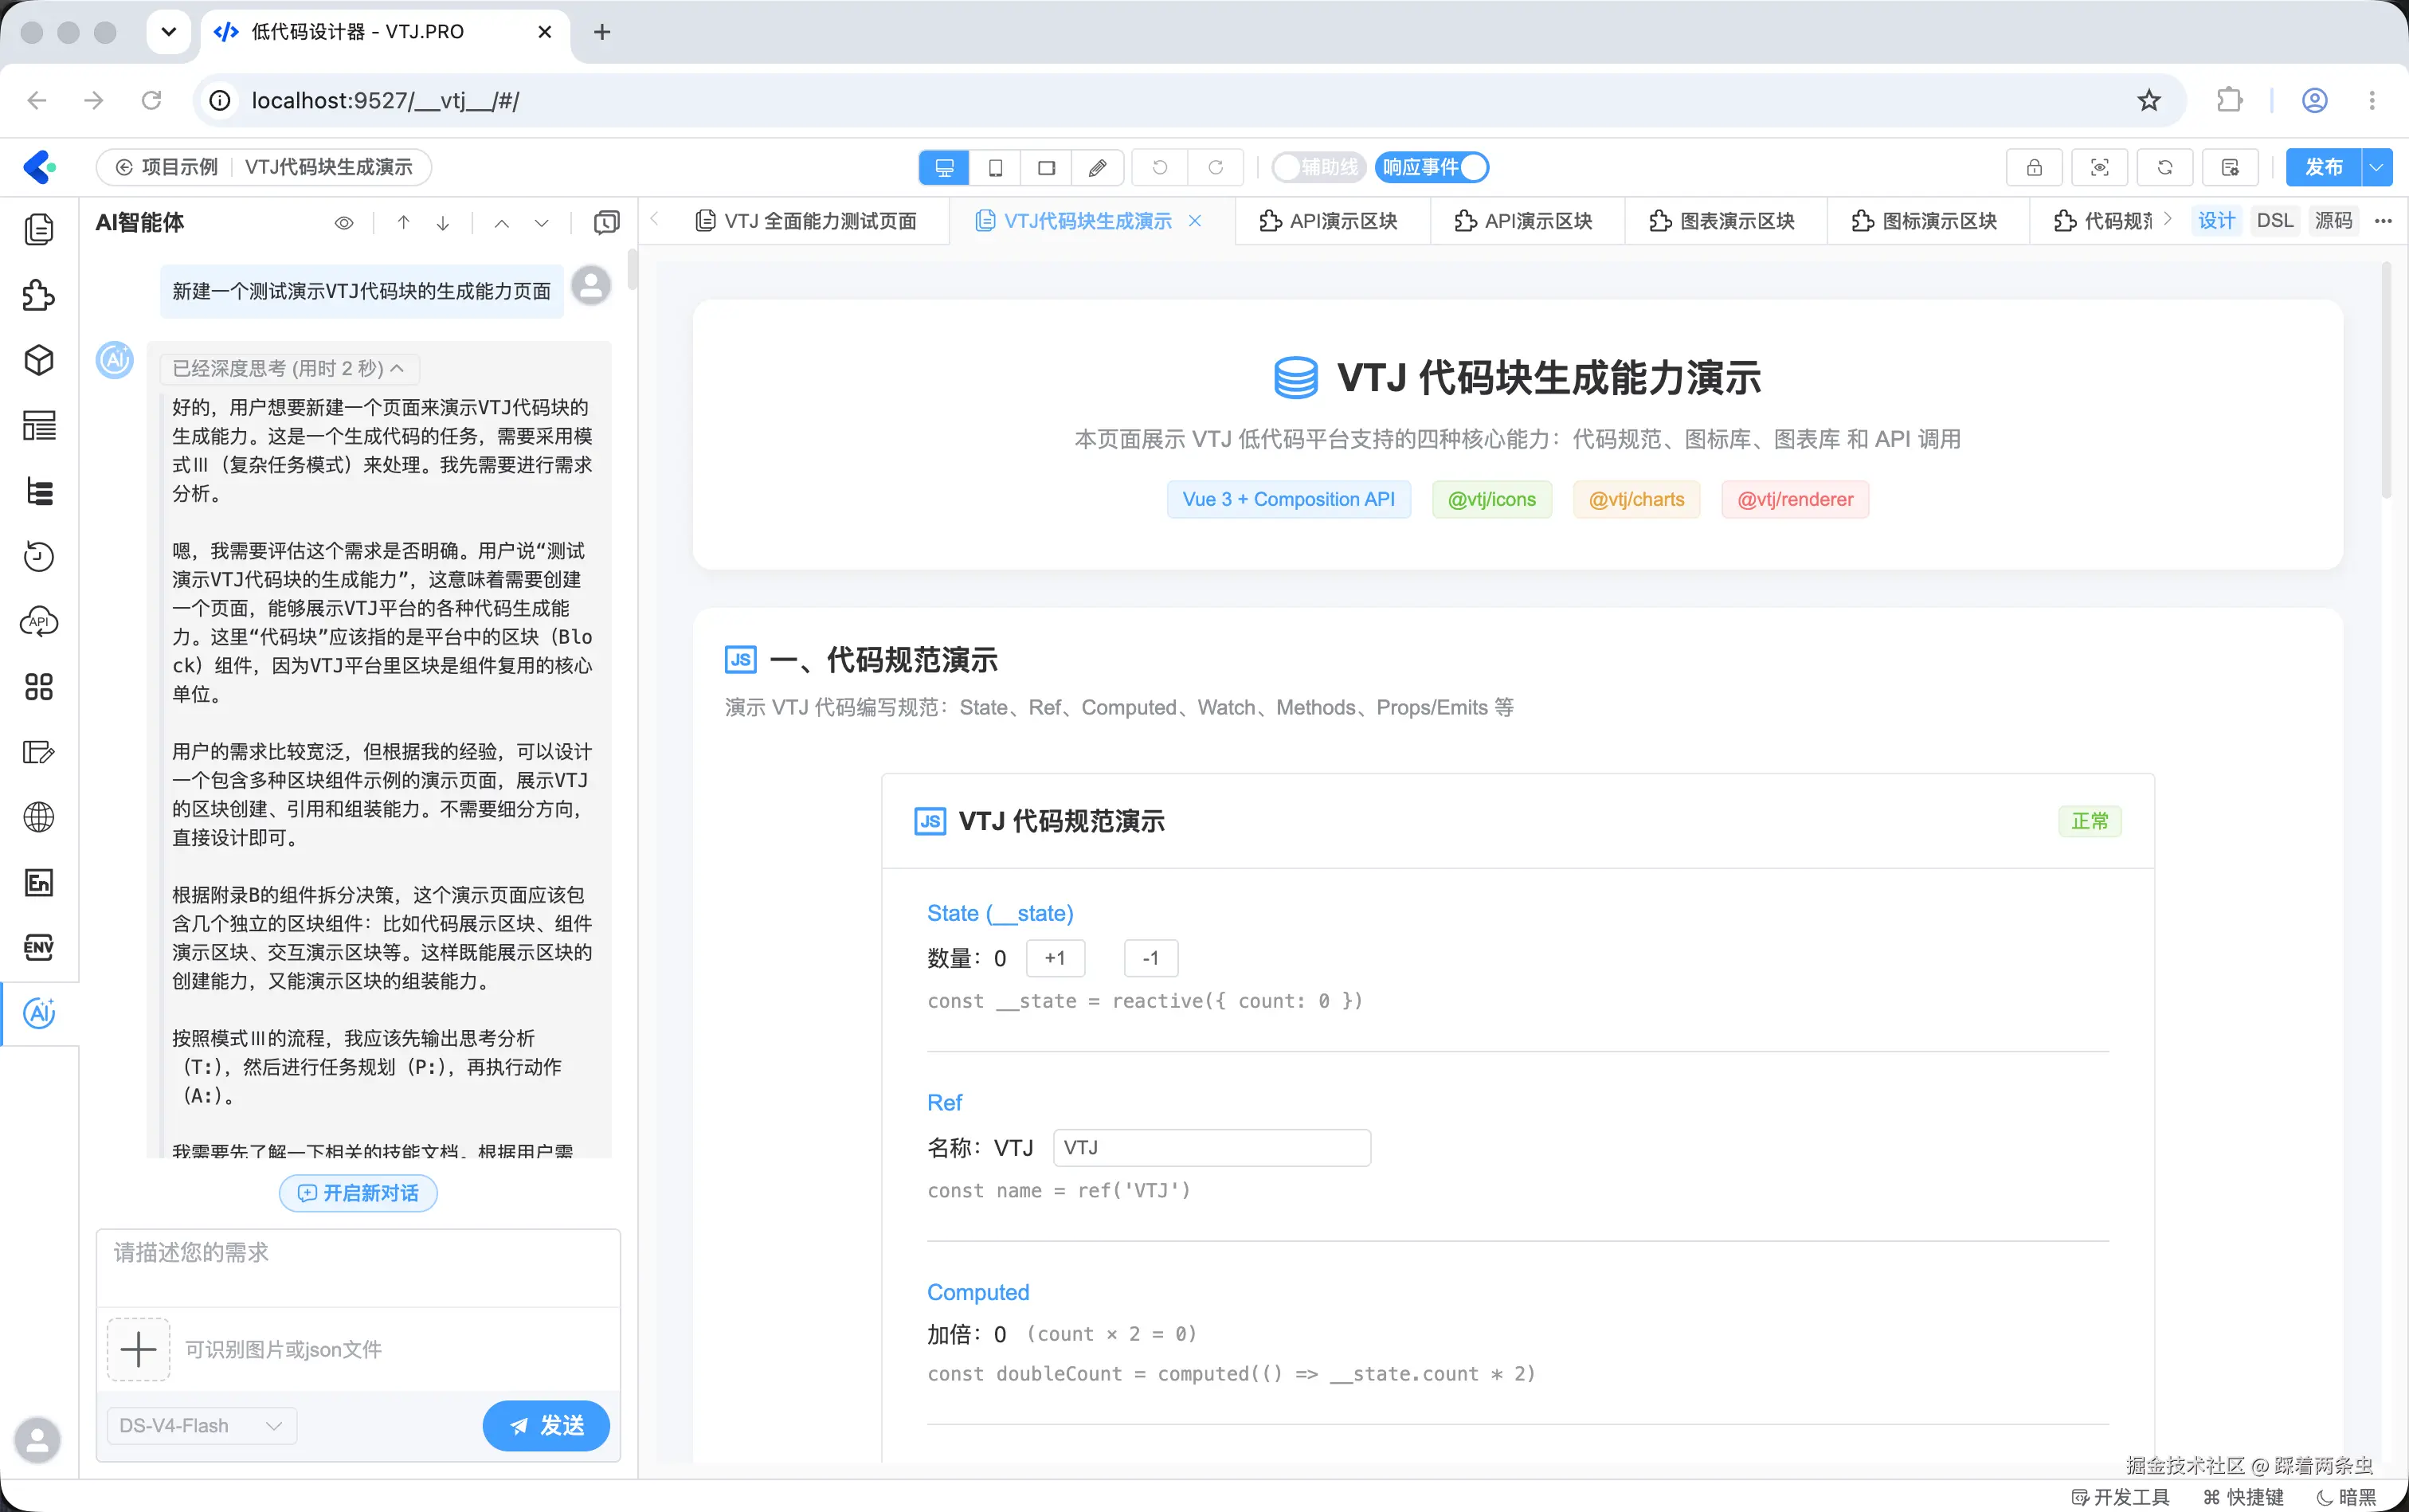Click the pencil edit mode icon

tap(1097, 167)
